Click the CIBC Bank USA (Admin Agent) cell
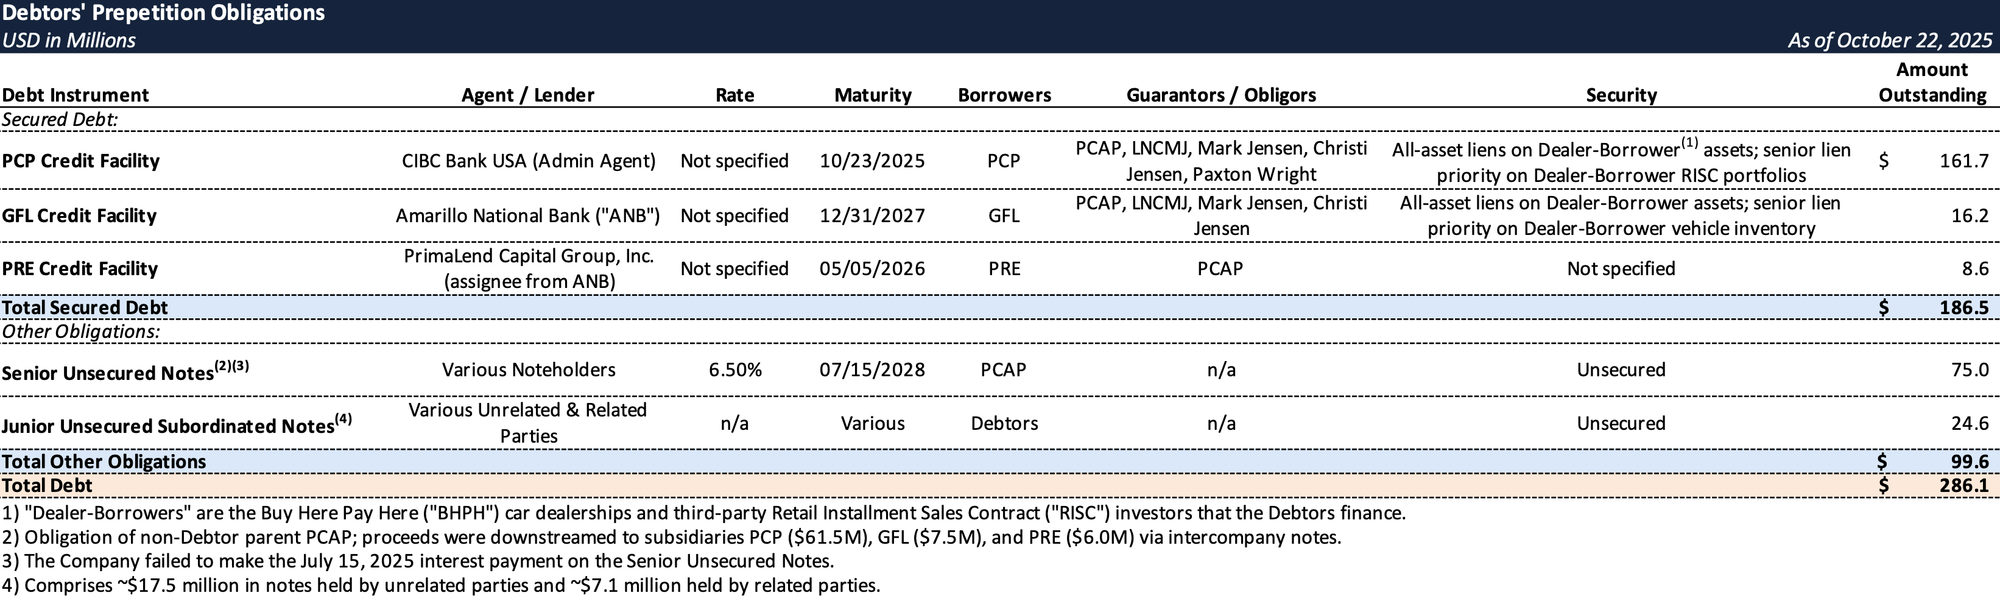2000x599 pixels. click(528, 161)
